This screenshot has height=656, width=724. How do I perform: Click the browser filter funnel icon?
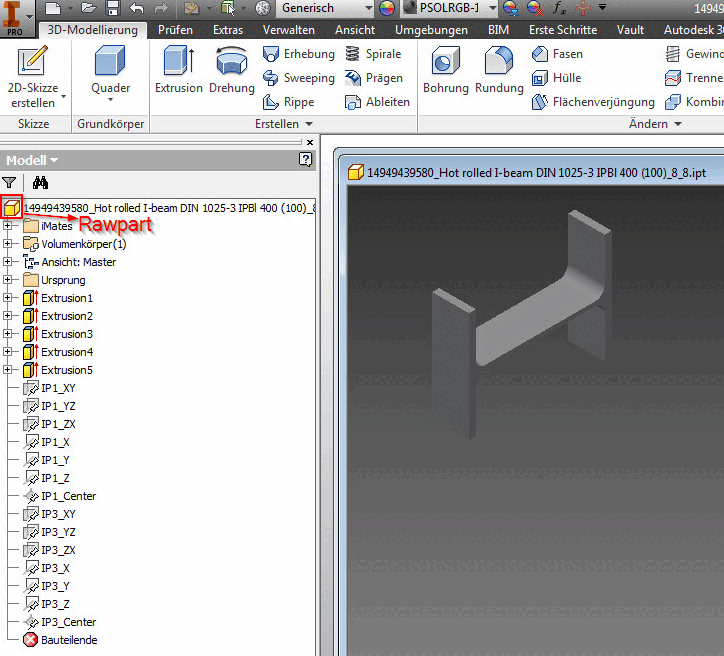coord(9,183)
